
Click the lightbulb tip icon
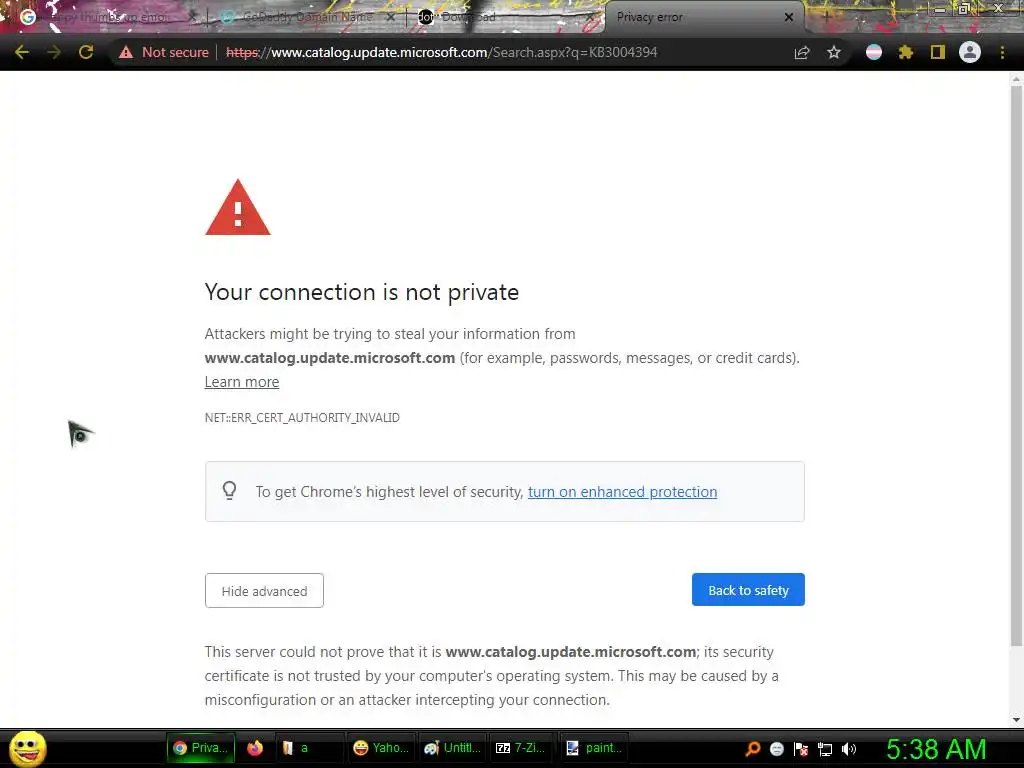tap(229, 491)
